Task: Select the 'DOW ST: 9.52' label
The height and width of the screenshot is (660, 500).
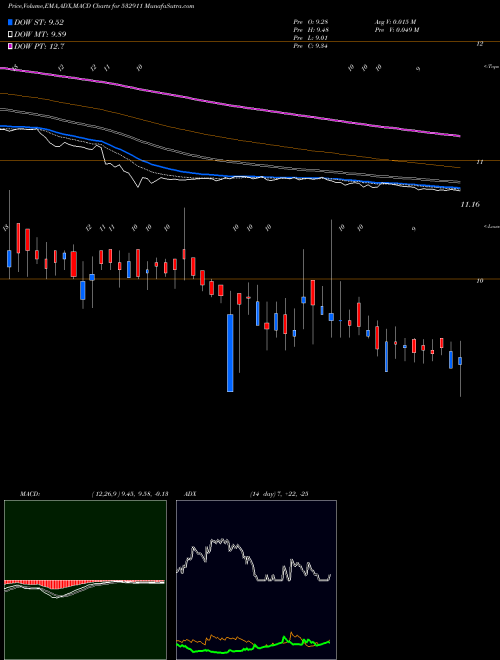Action: [x=39, y=22]
